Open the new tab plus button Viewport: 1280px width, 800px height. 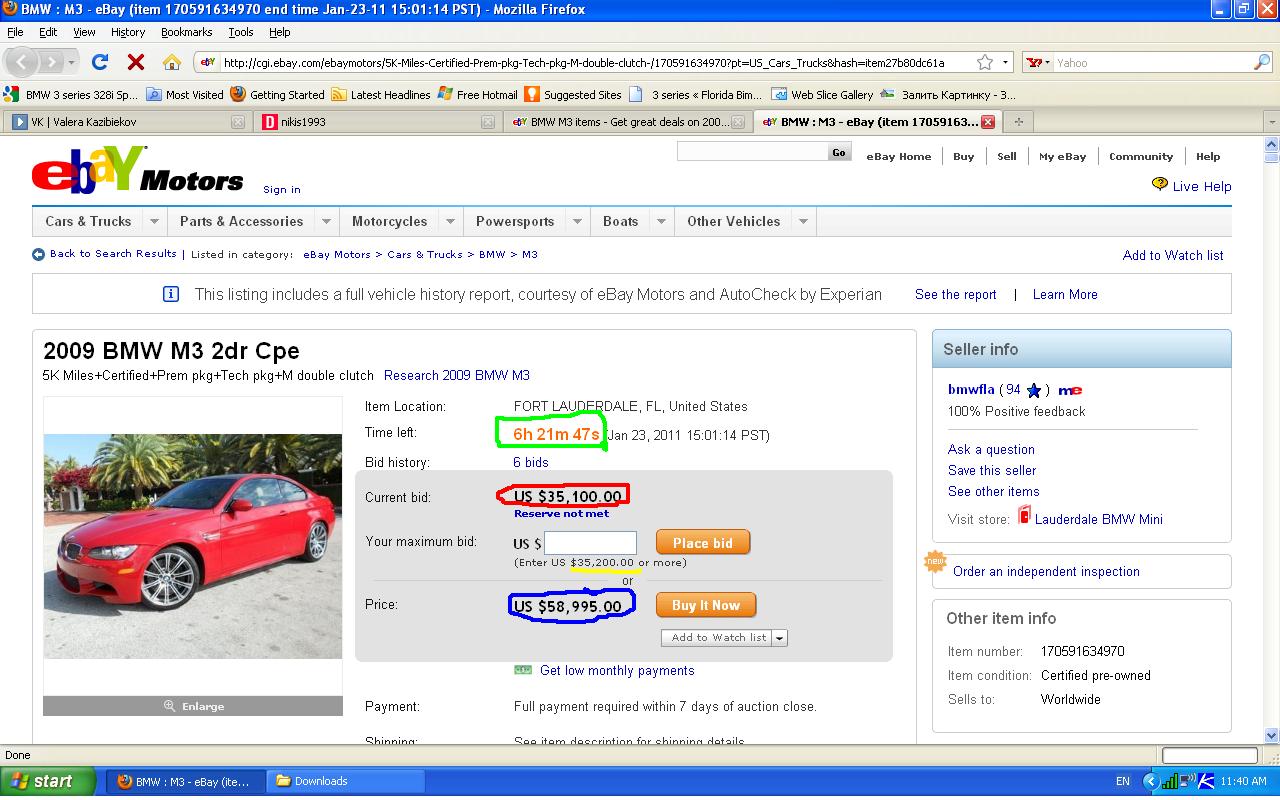point(1019,122)
